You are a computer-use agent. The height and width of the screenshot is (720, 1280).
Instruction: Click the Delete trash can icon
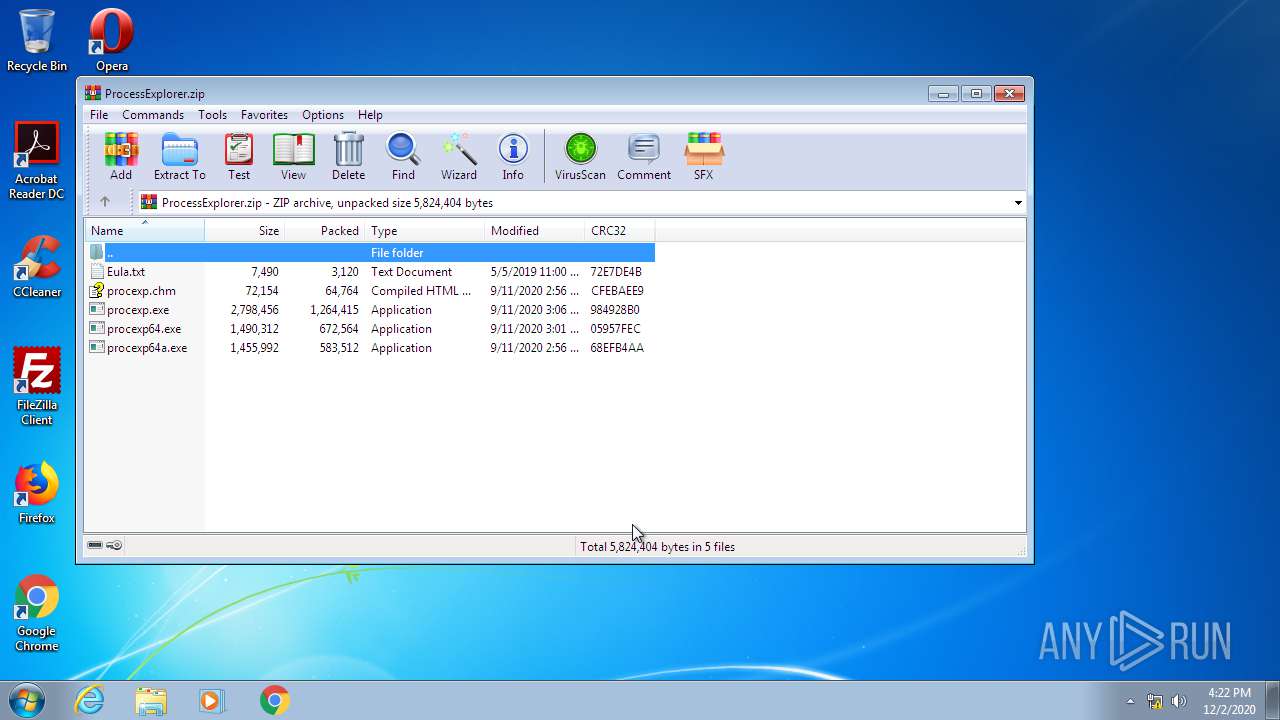pyautogui.click(x=348, y=157)
